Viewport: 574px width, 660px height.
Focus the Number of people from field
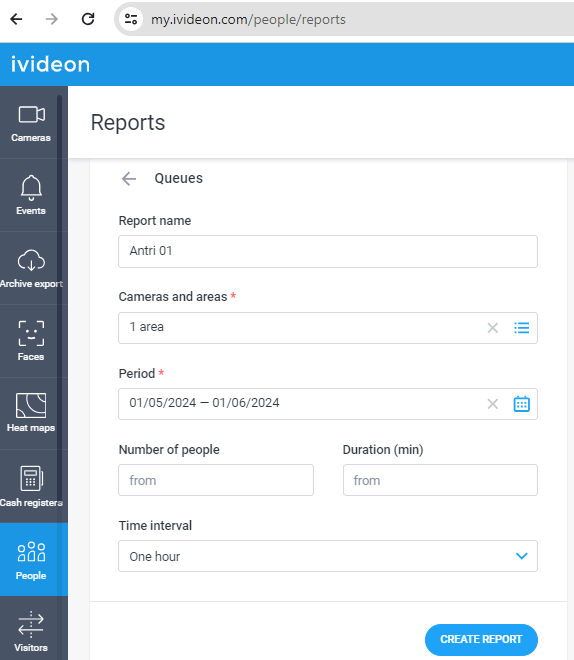point(216,480)
